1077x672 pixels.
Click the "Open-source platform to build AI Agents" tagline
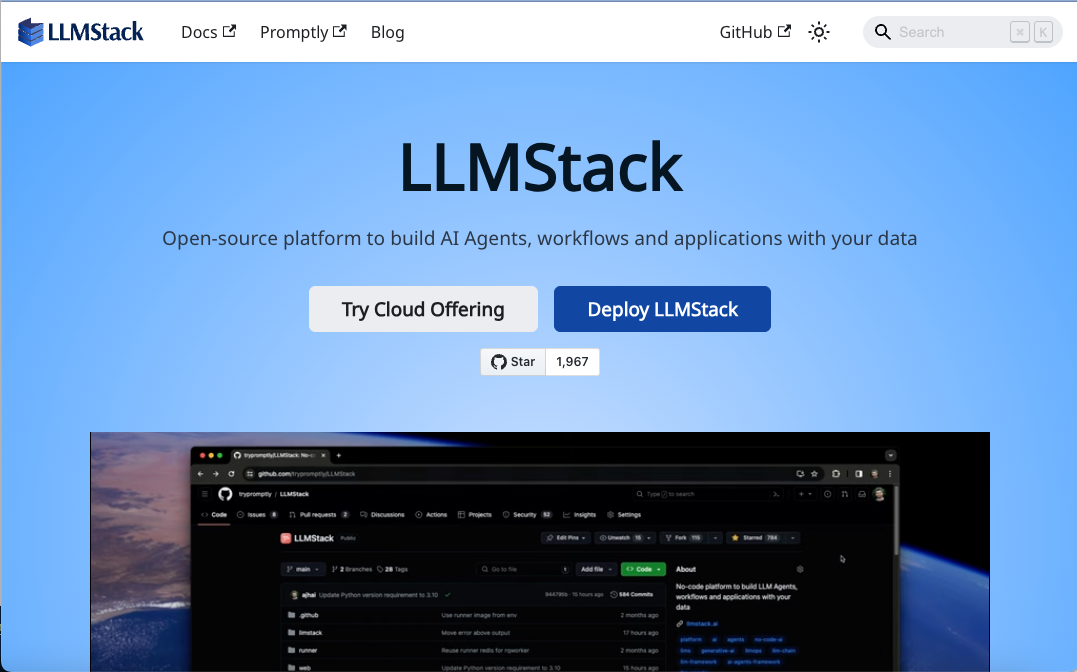539,238
